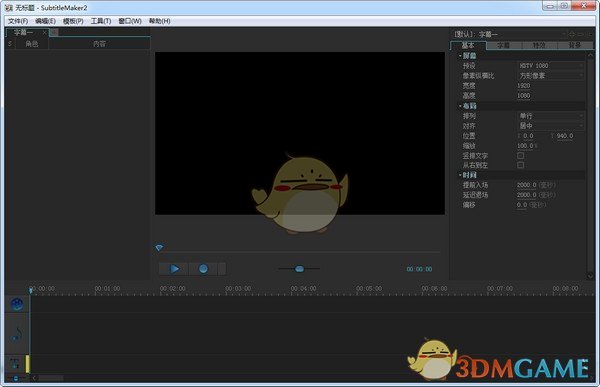The width and height of the screenshot is (600, 387).
Task: Click the 提前入场 field showing 2000.0
Action: coord(527,185)
